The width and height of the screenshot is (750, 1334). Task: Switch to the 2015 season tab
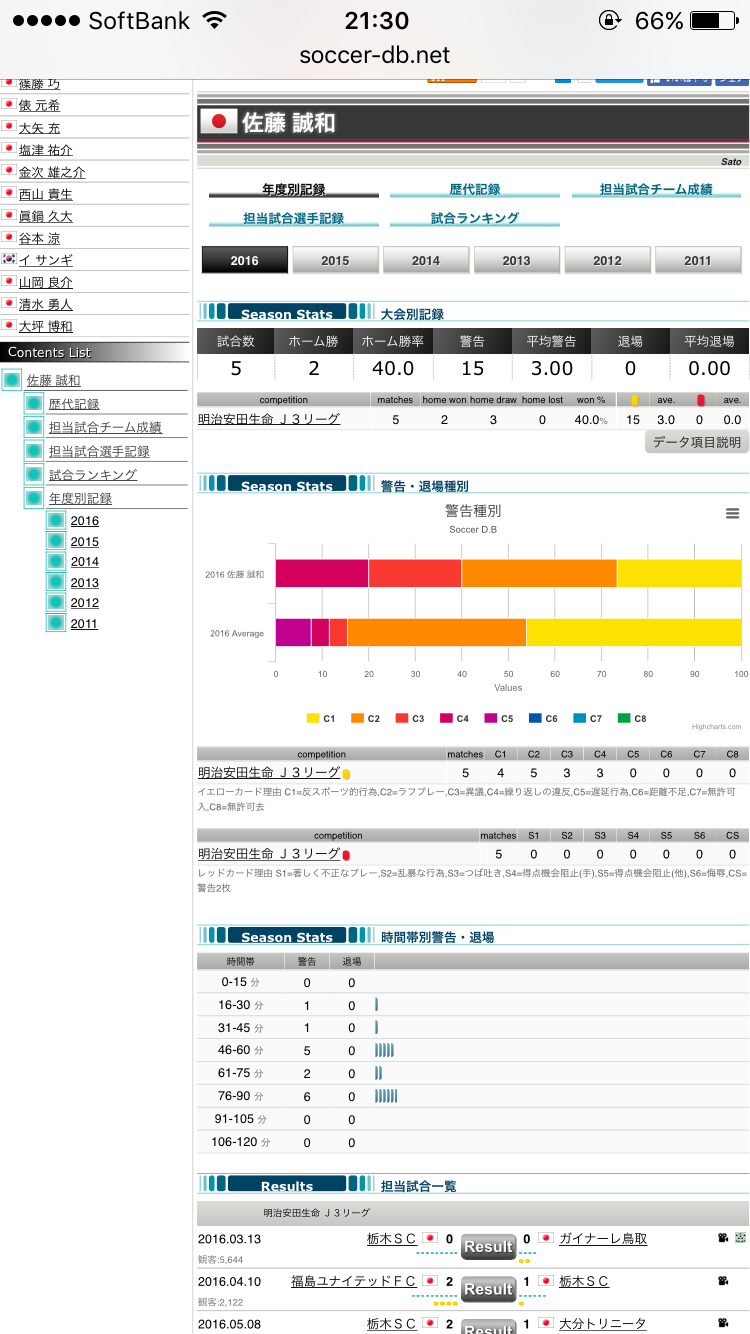pos(335,260)
